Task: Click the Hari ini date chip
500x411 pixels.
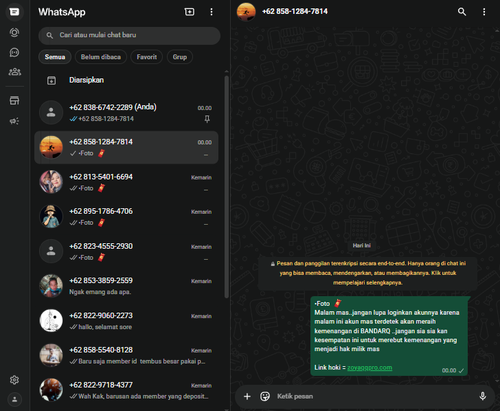Action: click(x=362, y=246)
